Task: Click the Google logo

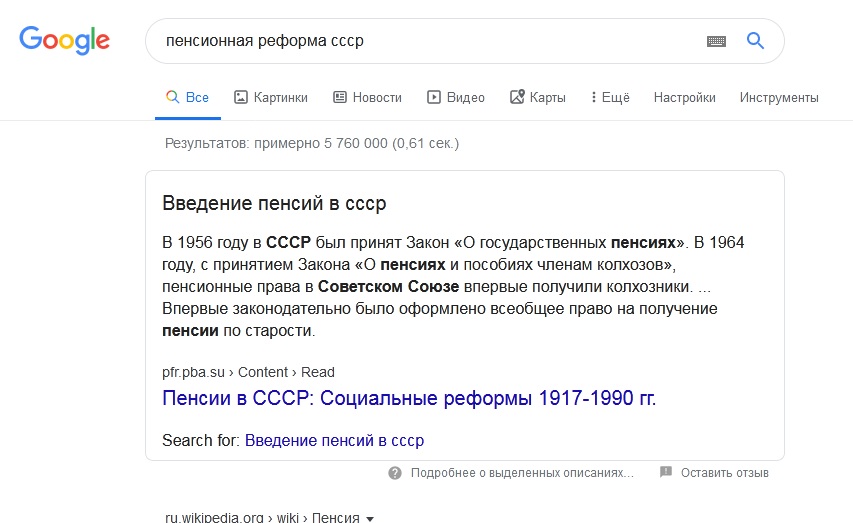Action: (64, 40)
